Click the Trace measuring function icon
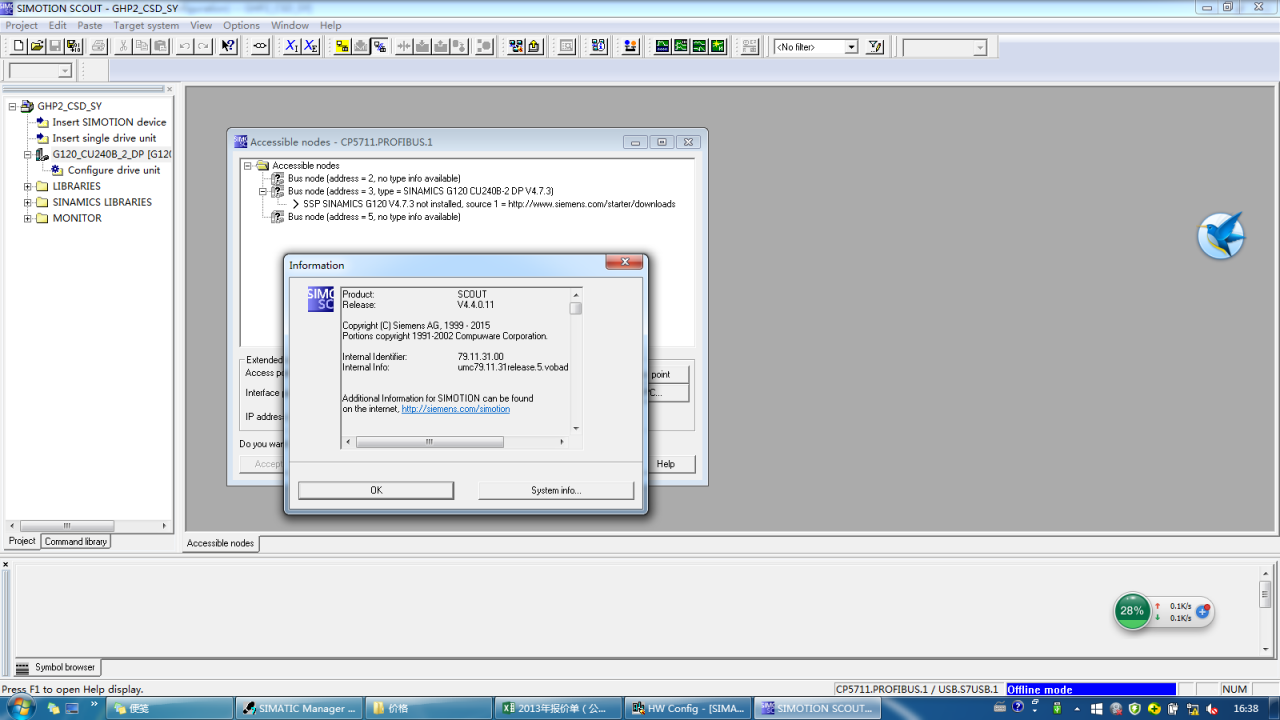 point(662,46)
